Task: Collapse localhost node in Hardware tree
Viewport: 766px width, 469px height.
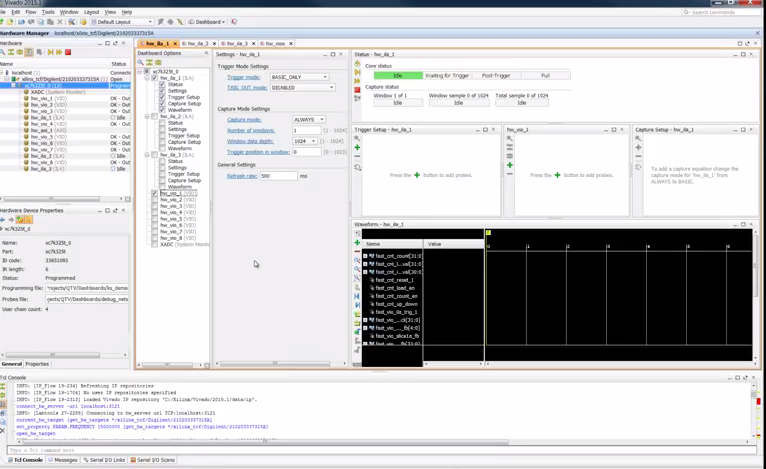Action: [x=2, y=72]
